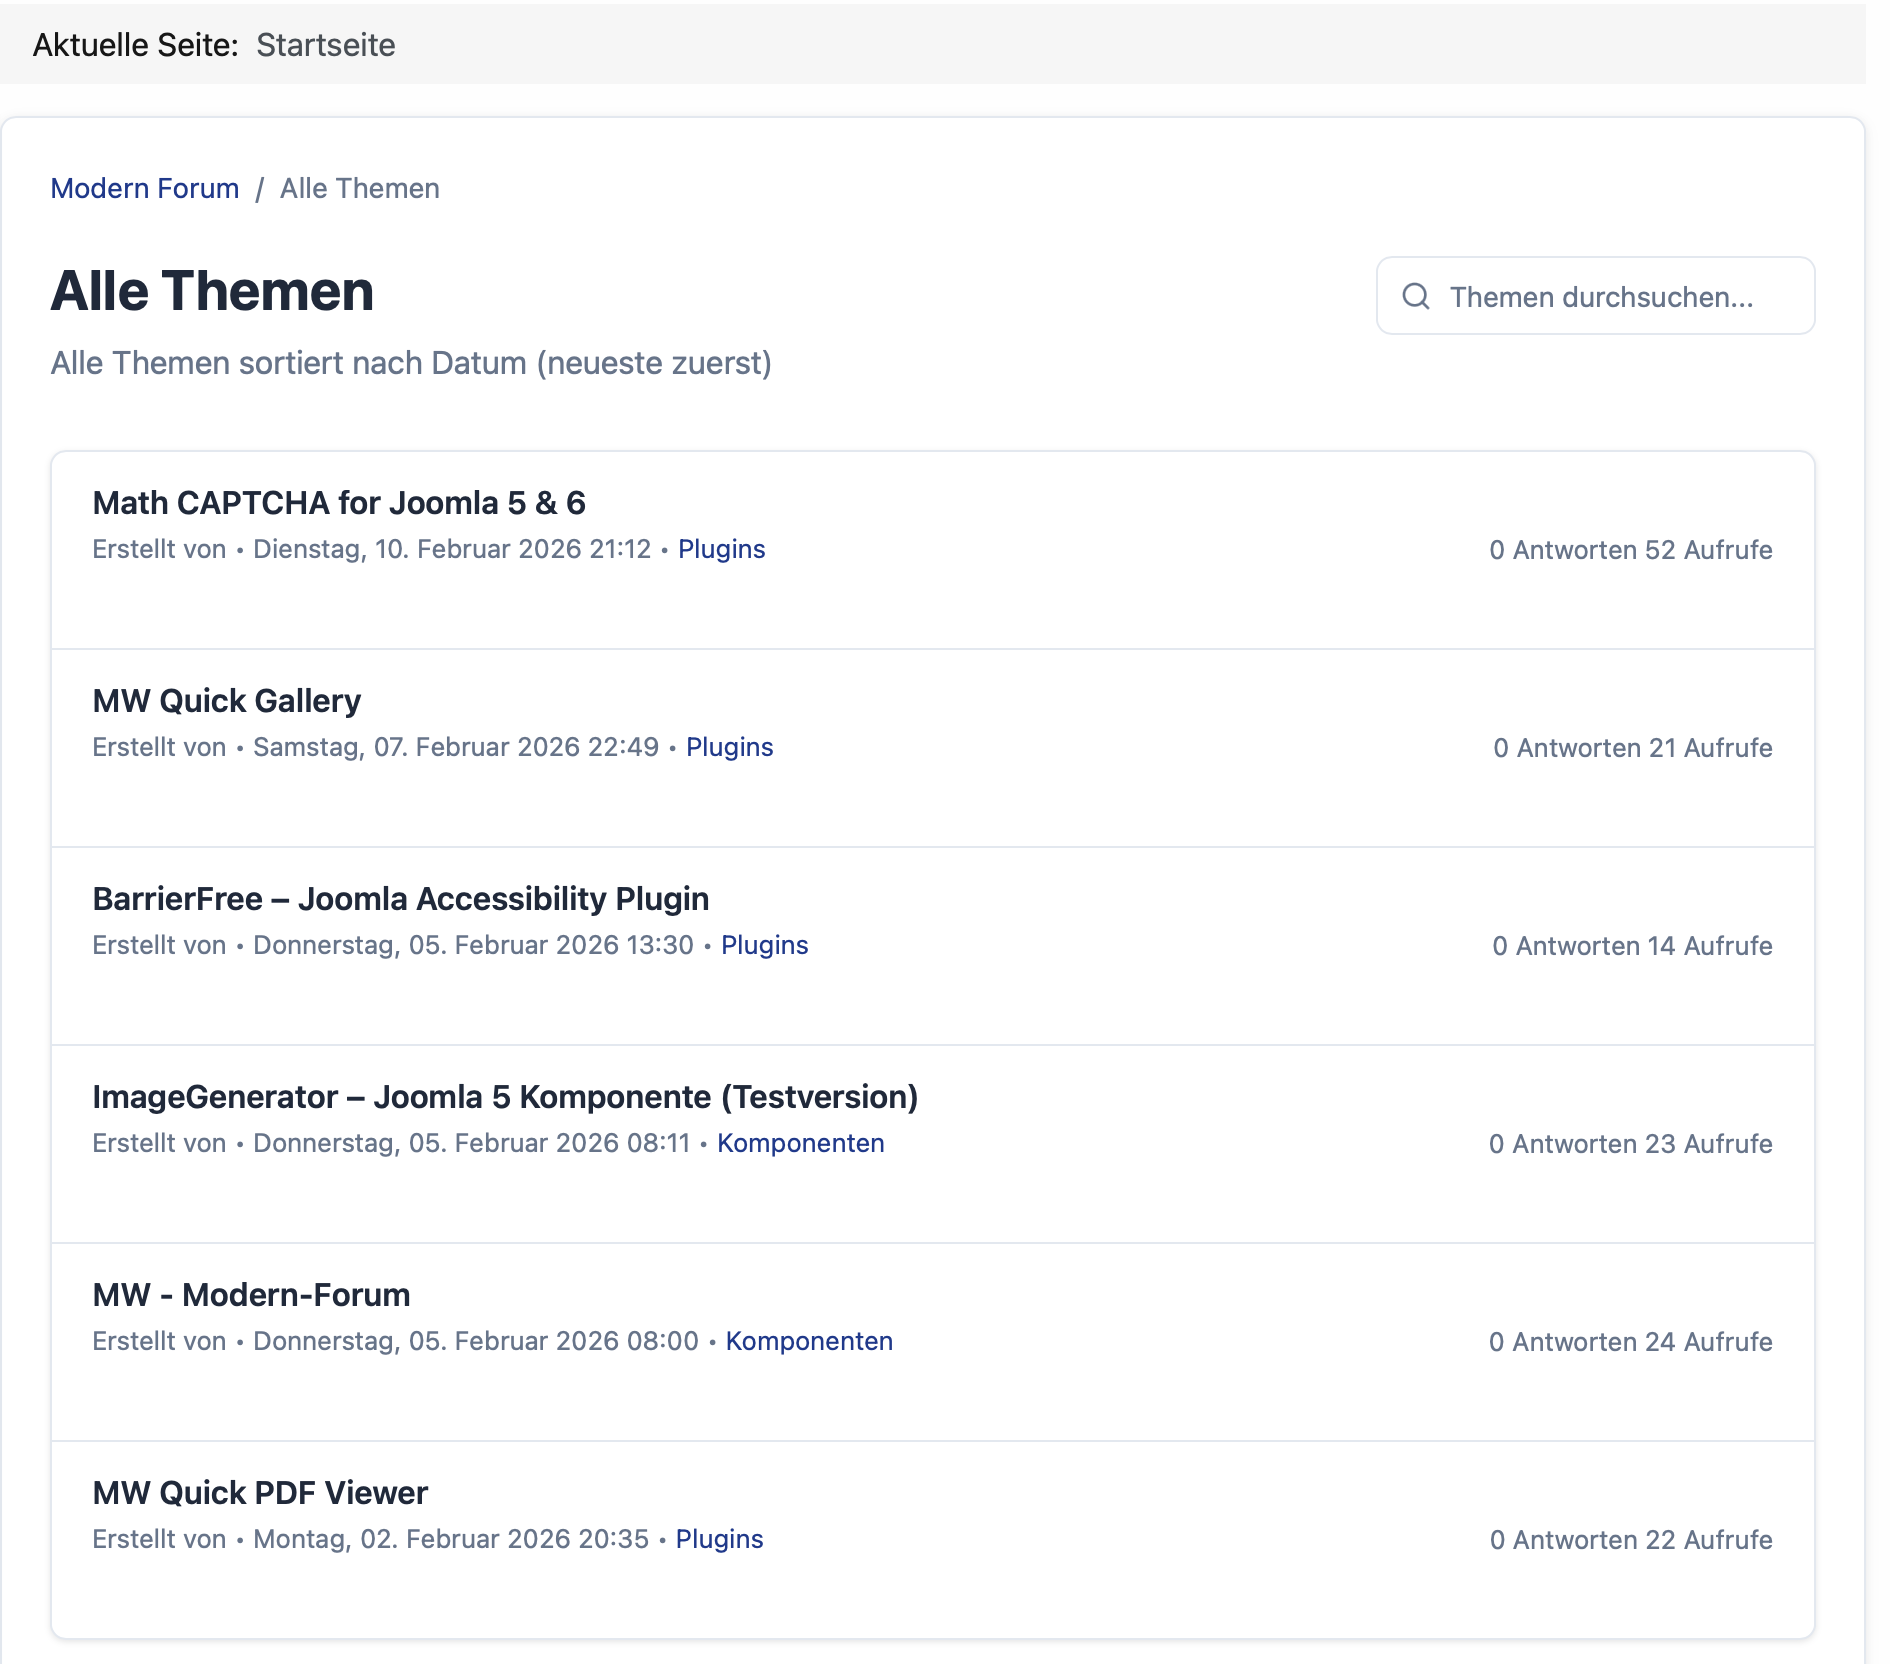The height and width of the screenshot is (1664, 1890).
Task: Click the search magnifier icon
Action: (1415, 296)
